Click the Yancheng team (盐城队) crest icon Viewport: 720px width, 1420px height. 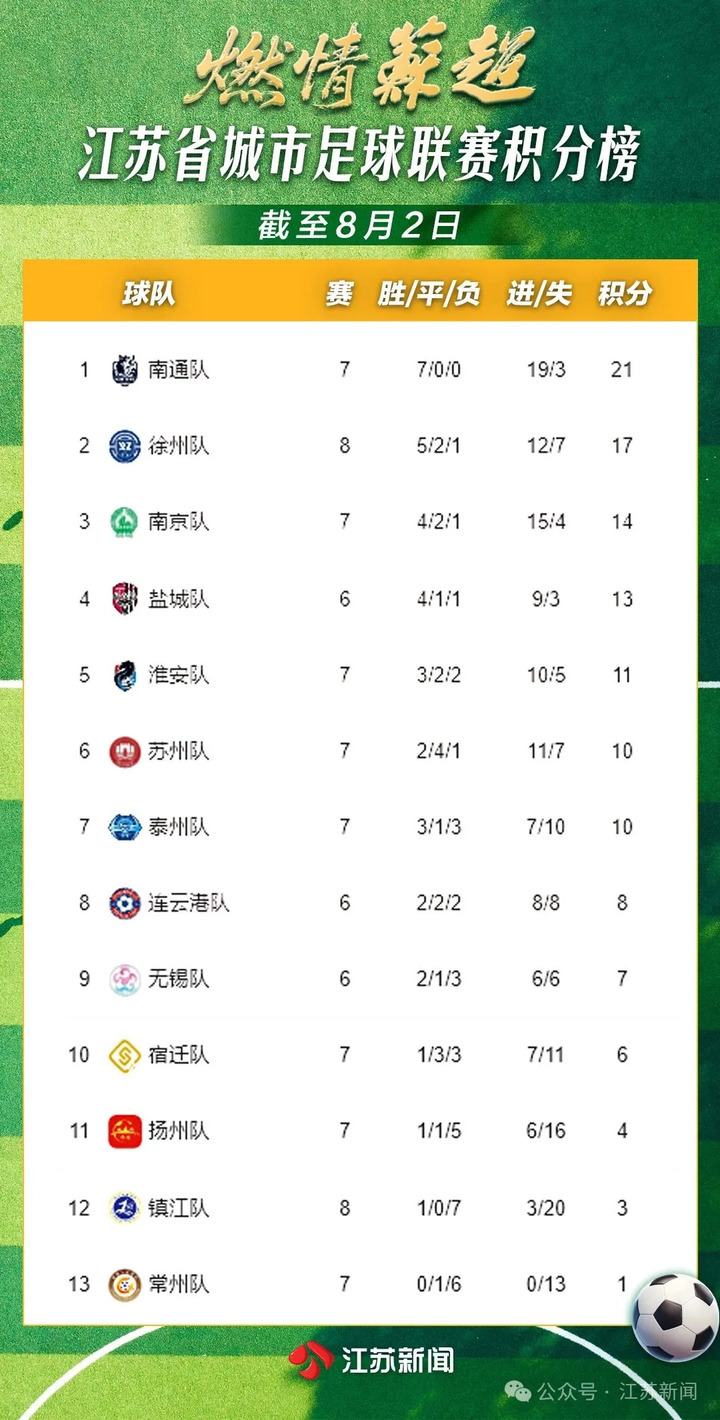click(125, 598)
